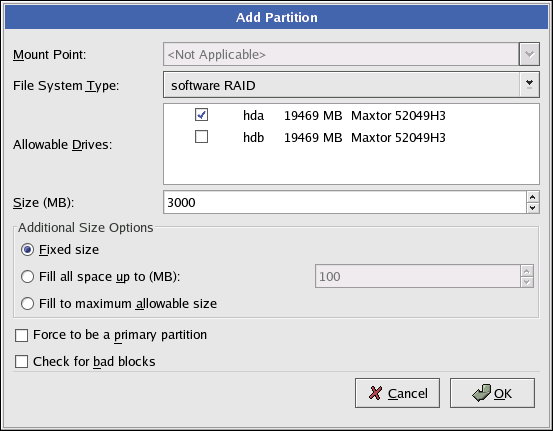Select the hda Maxtor 52049H3 row
Screen dimensions: 553x431
(351, 115)
